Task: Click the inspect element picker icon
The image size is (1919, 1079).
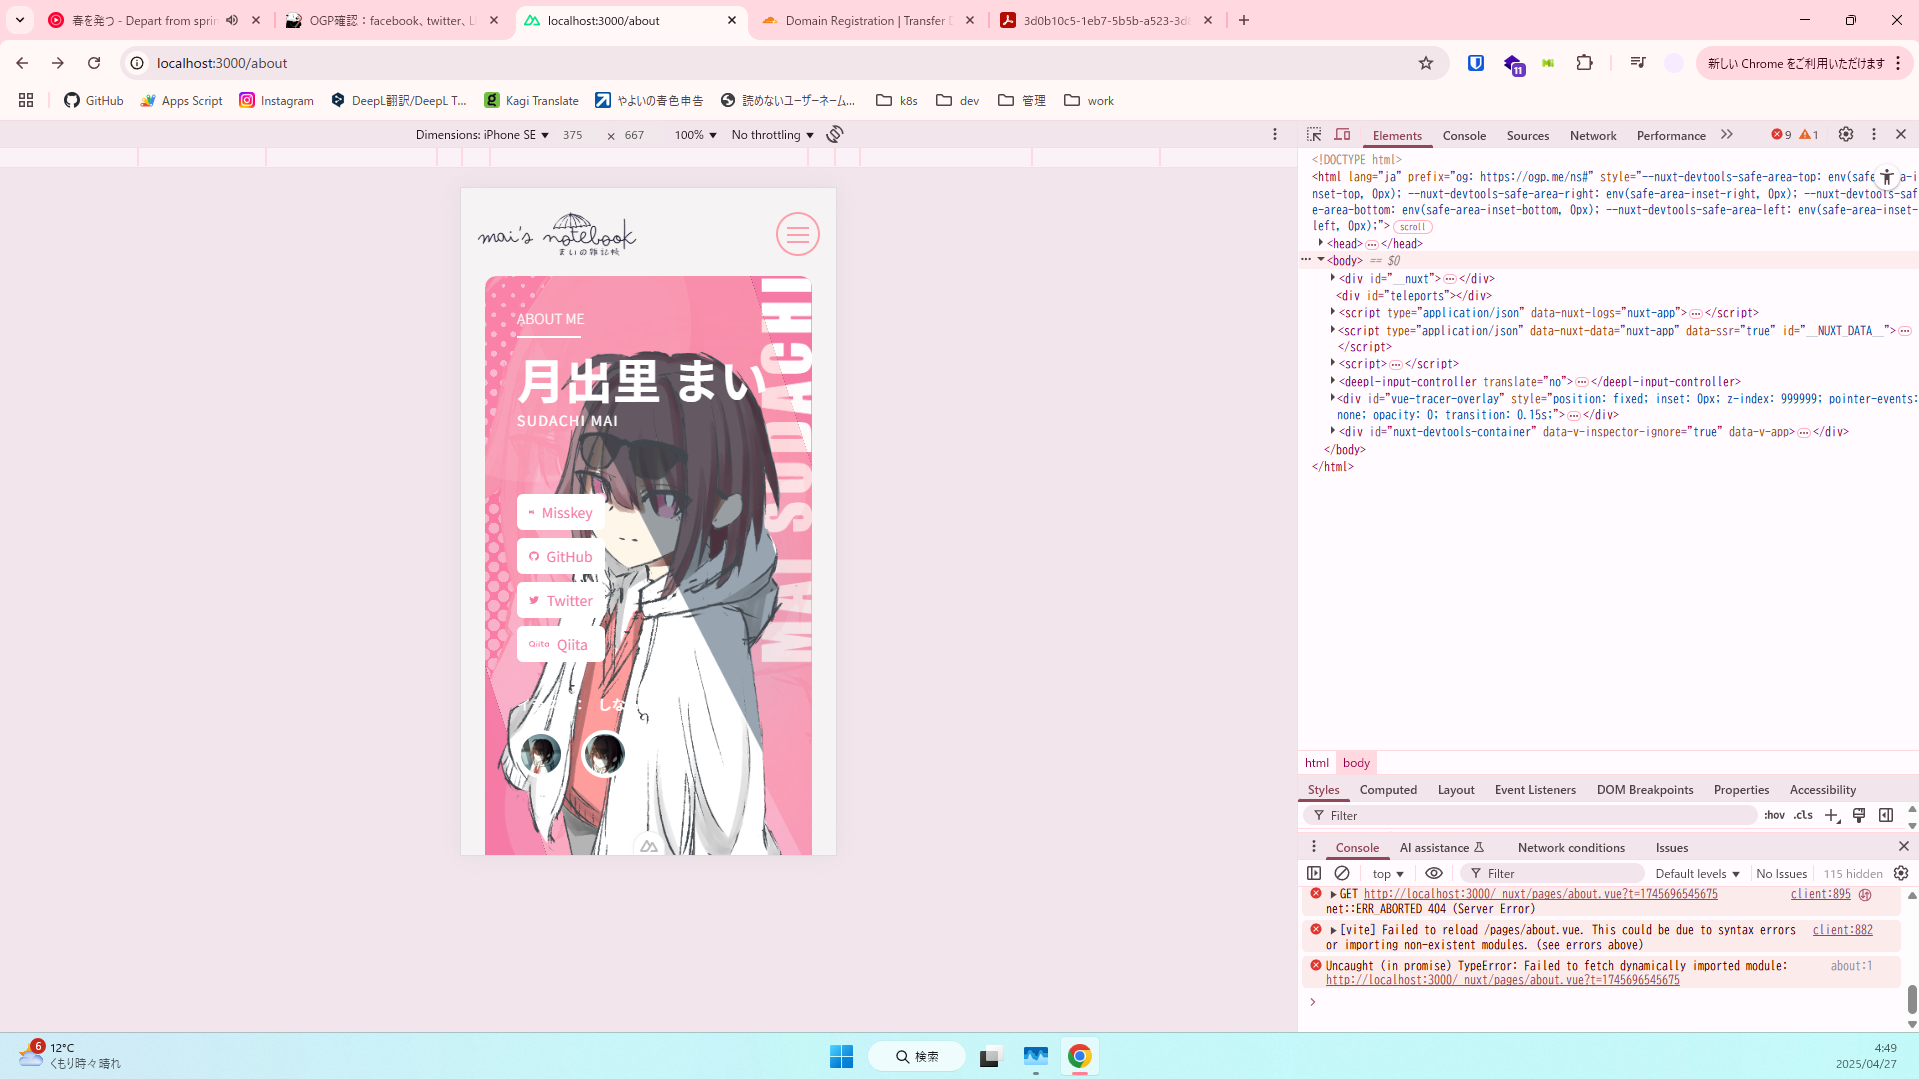Action: point(1314,135)
